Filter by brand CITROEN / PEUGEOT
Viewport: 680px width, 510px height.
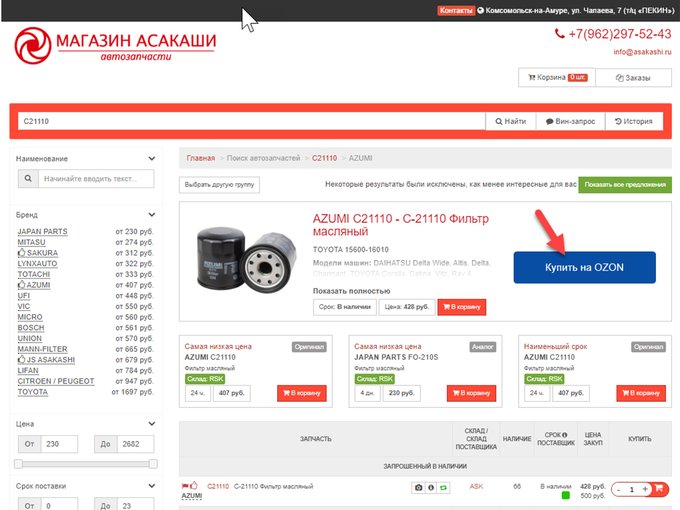pyautogui.click(x=56, y=381)
